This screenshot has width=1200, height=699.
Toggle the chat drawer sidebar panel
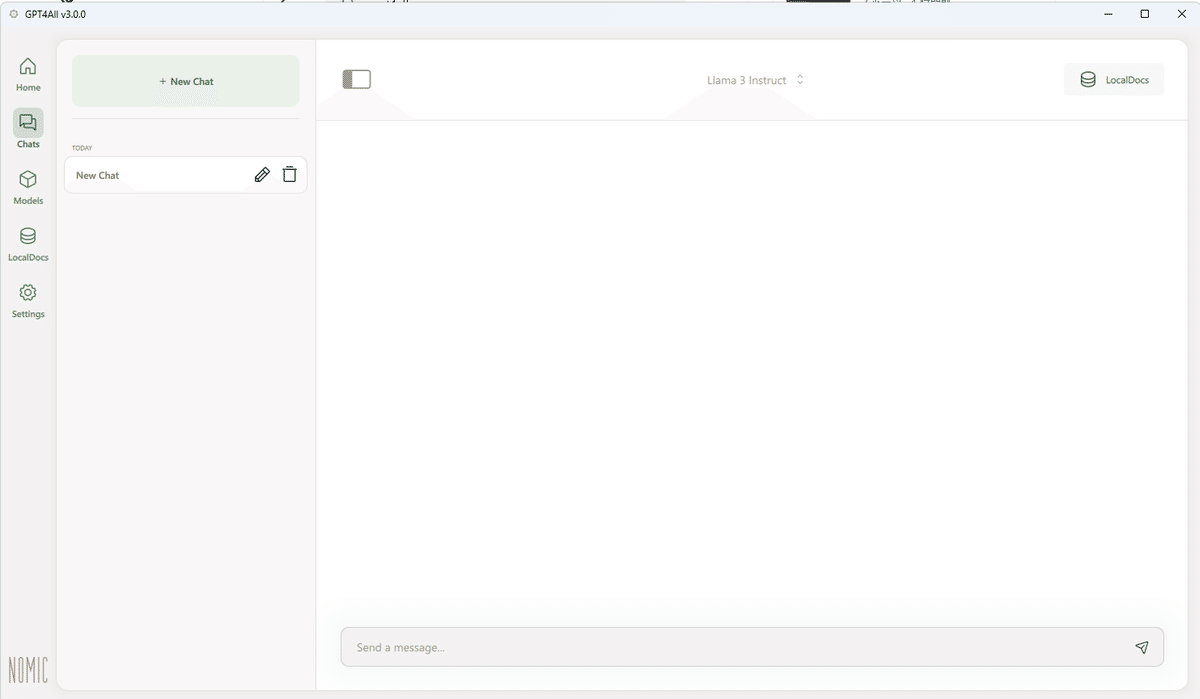356,79
